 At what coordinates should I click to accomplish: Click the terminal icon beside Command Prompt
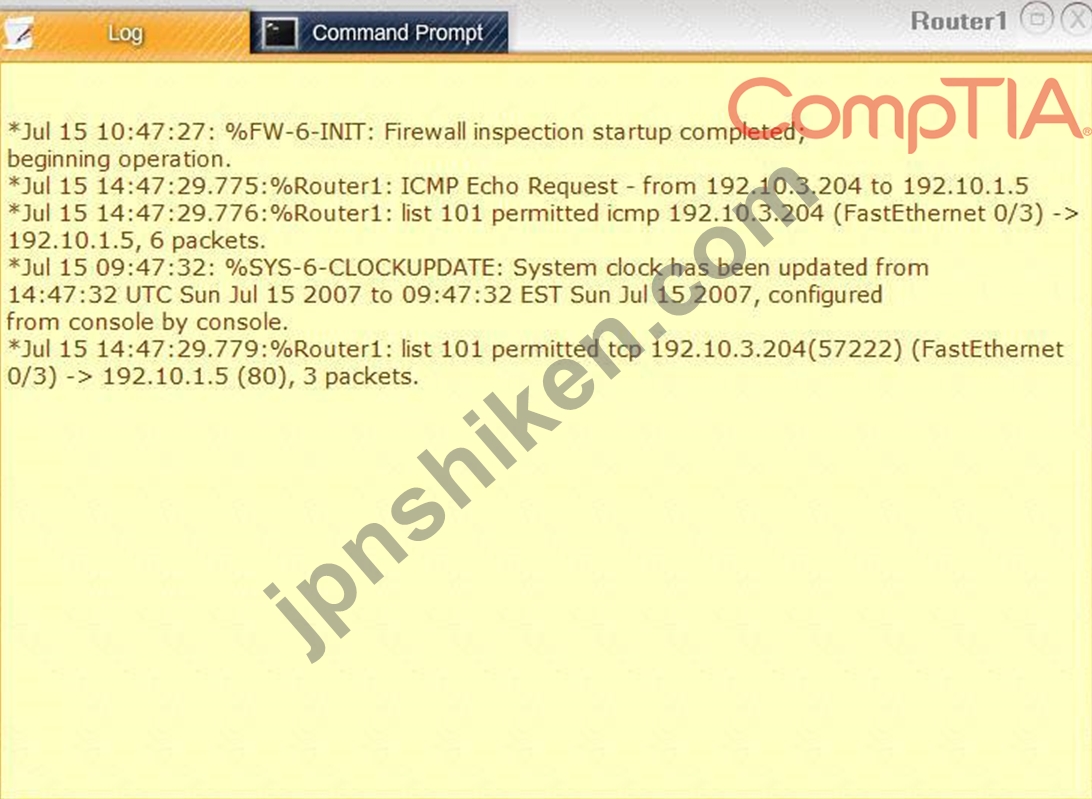click(279, 33)
